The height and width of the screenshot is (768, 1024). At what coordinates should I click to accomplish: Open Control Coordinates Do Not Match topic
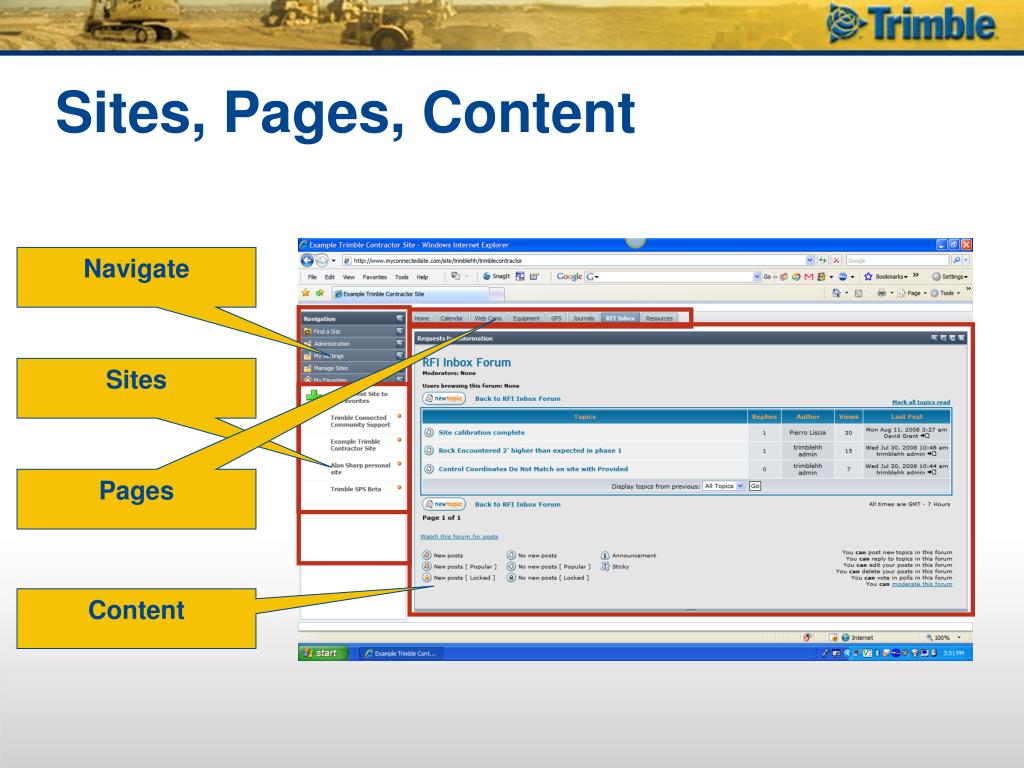tap(533, 469)
